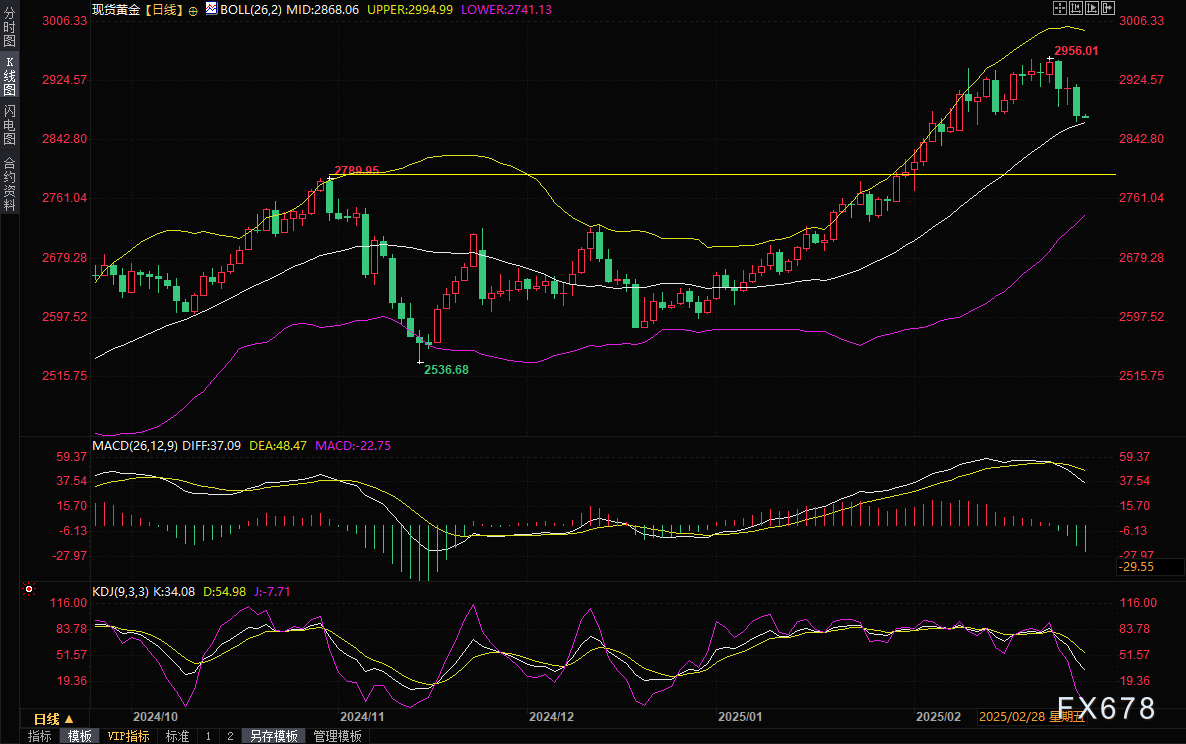The image size is (1186, 744).
Task: Choose template number 1
Action: (x=208, y=736)
